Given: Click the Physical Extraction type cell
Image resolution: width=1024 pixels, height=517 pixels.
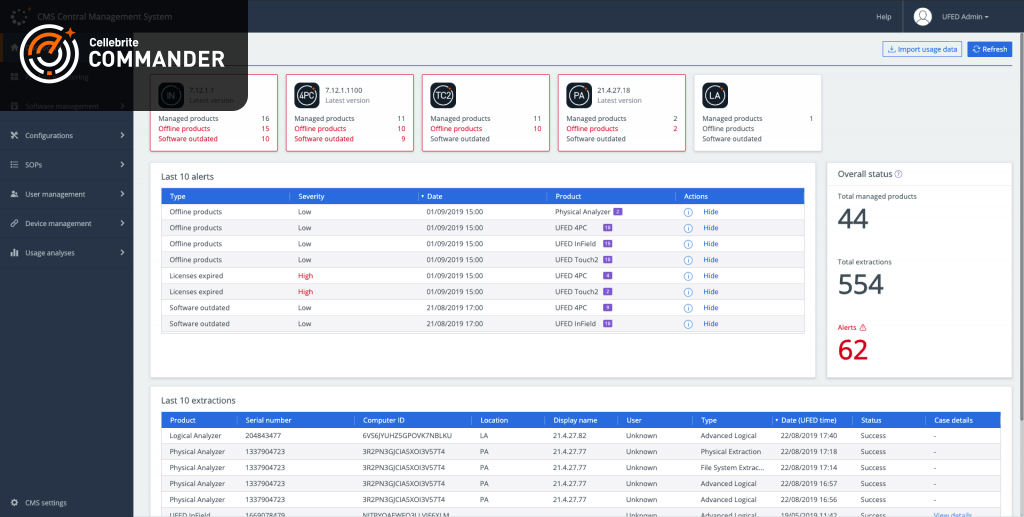Looking at the screenshot, I should coord(731,452).
